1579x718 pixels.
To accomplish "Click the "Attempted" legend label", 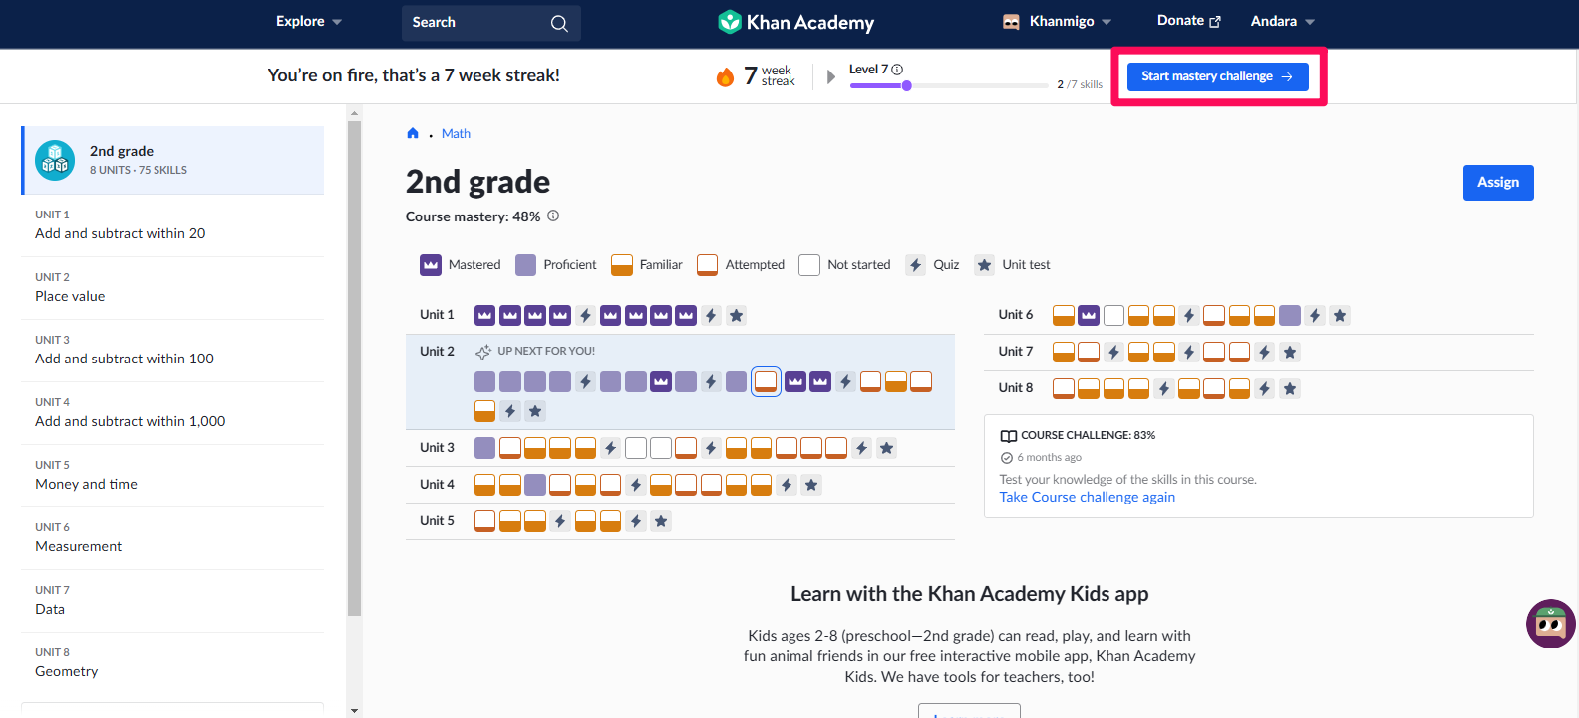I will point(755,265).
